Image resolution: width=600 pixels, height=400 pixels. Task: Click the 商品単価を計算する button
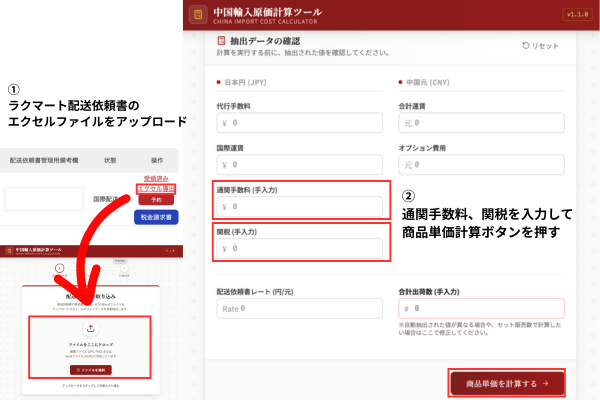pos(507,383)
